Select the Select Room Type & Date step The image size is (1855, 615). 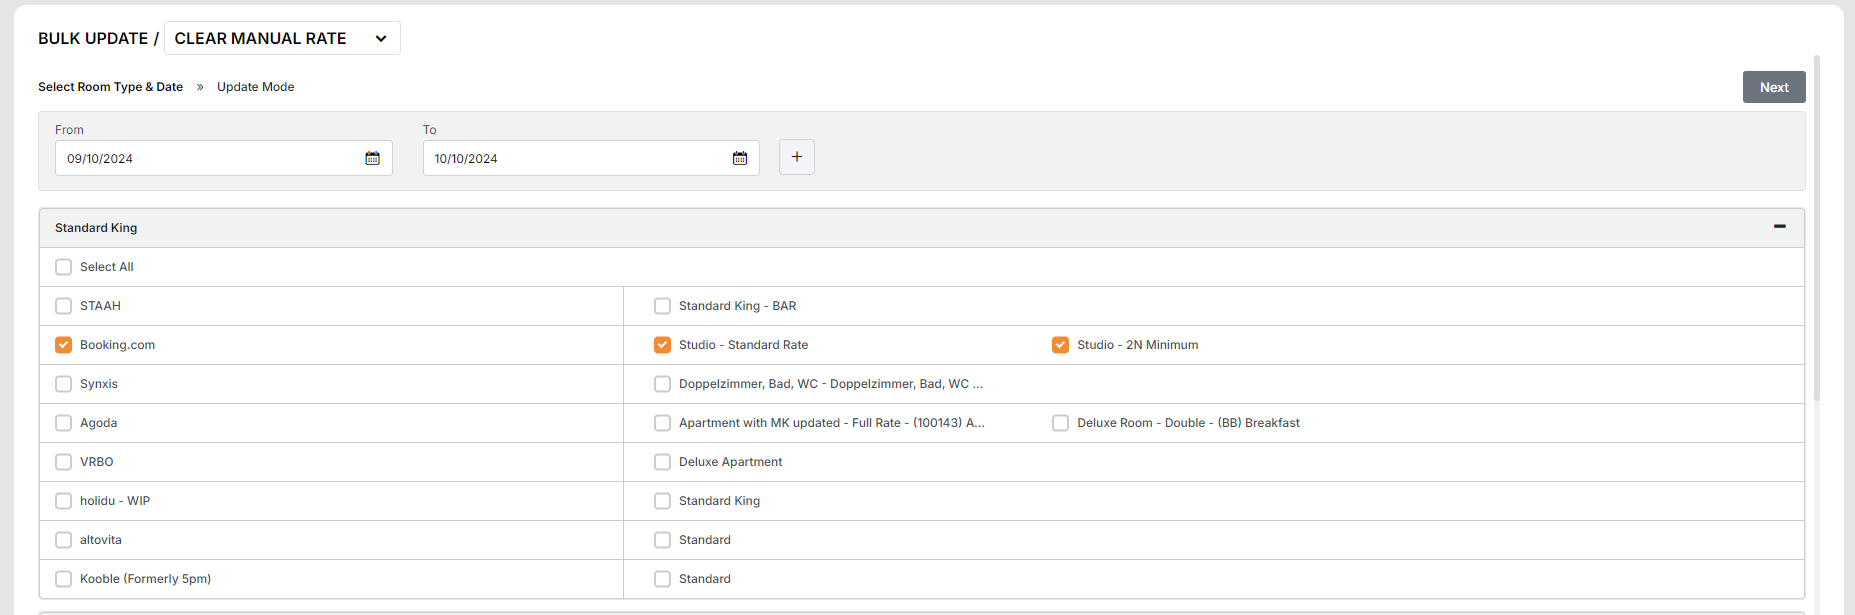click(110, 87)
